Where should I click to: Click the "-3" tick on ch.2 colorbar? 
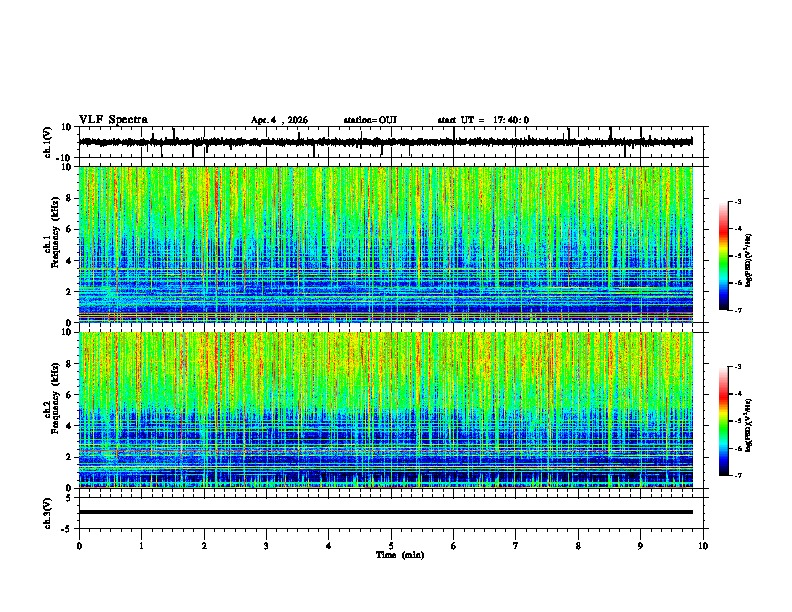pos(738,367)
